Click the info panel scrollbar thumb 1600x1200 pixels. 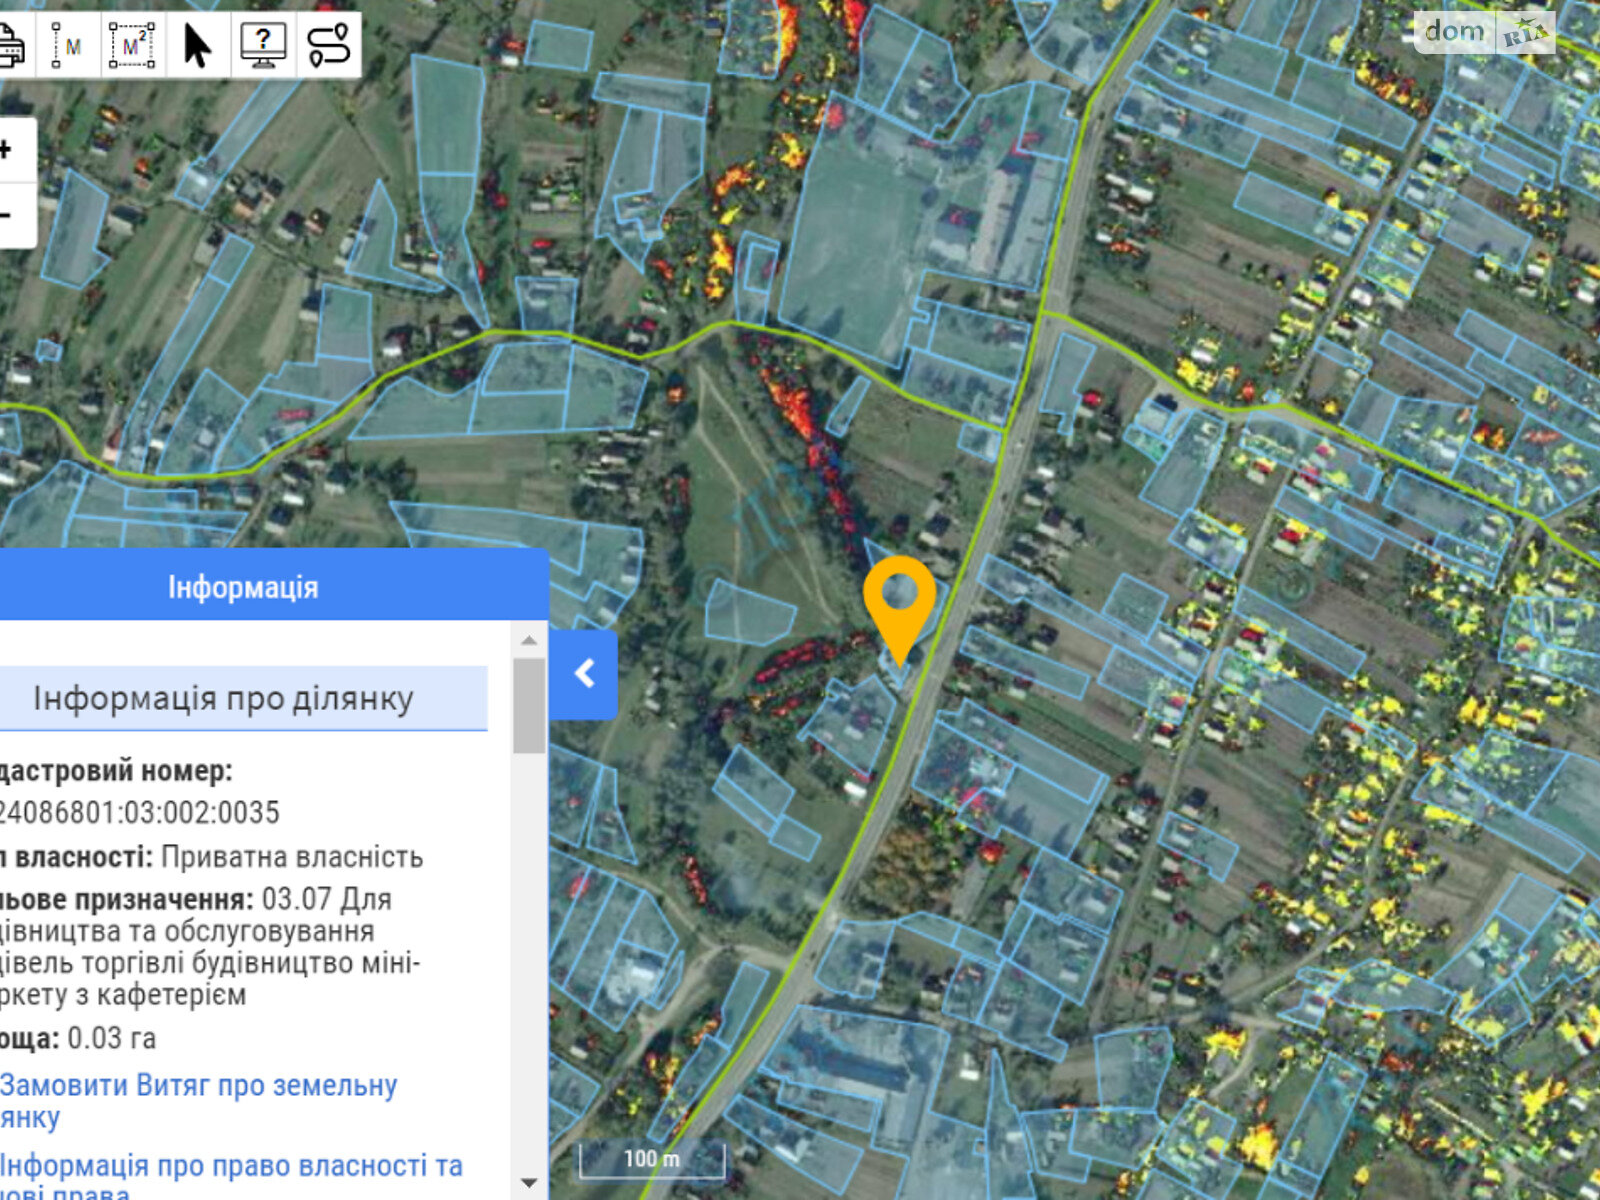point(529,705)
